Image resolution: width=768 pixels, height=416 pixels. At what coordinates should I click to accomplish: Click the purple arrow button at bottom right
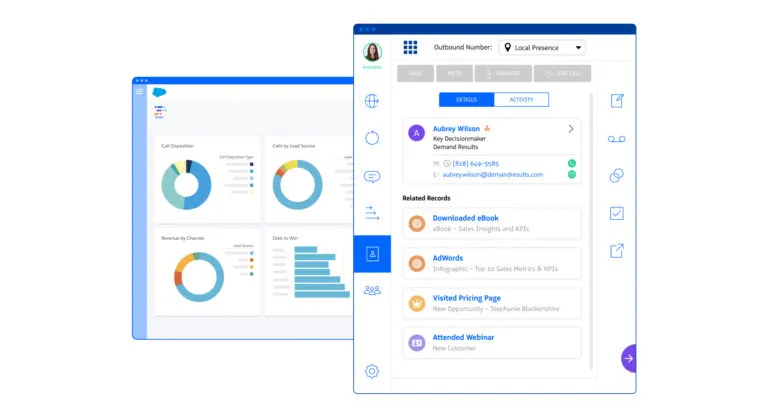629,358
